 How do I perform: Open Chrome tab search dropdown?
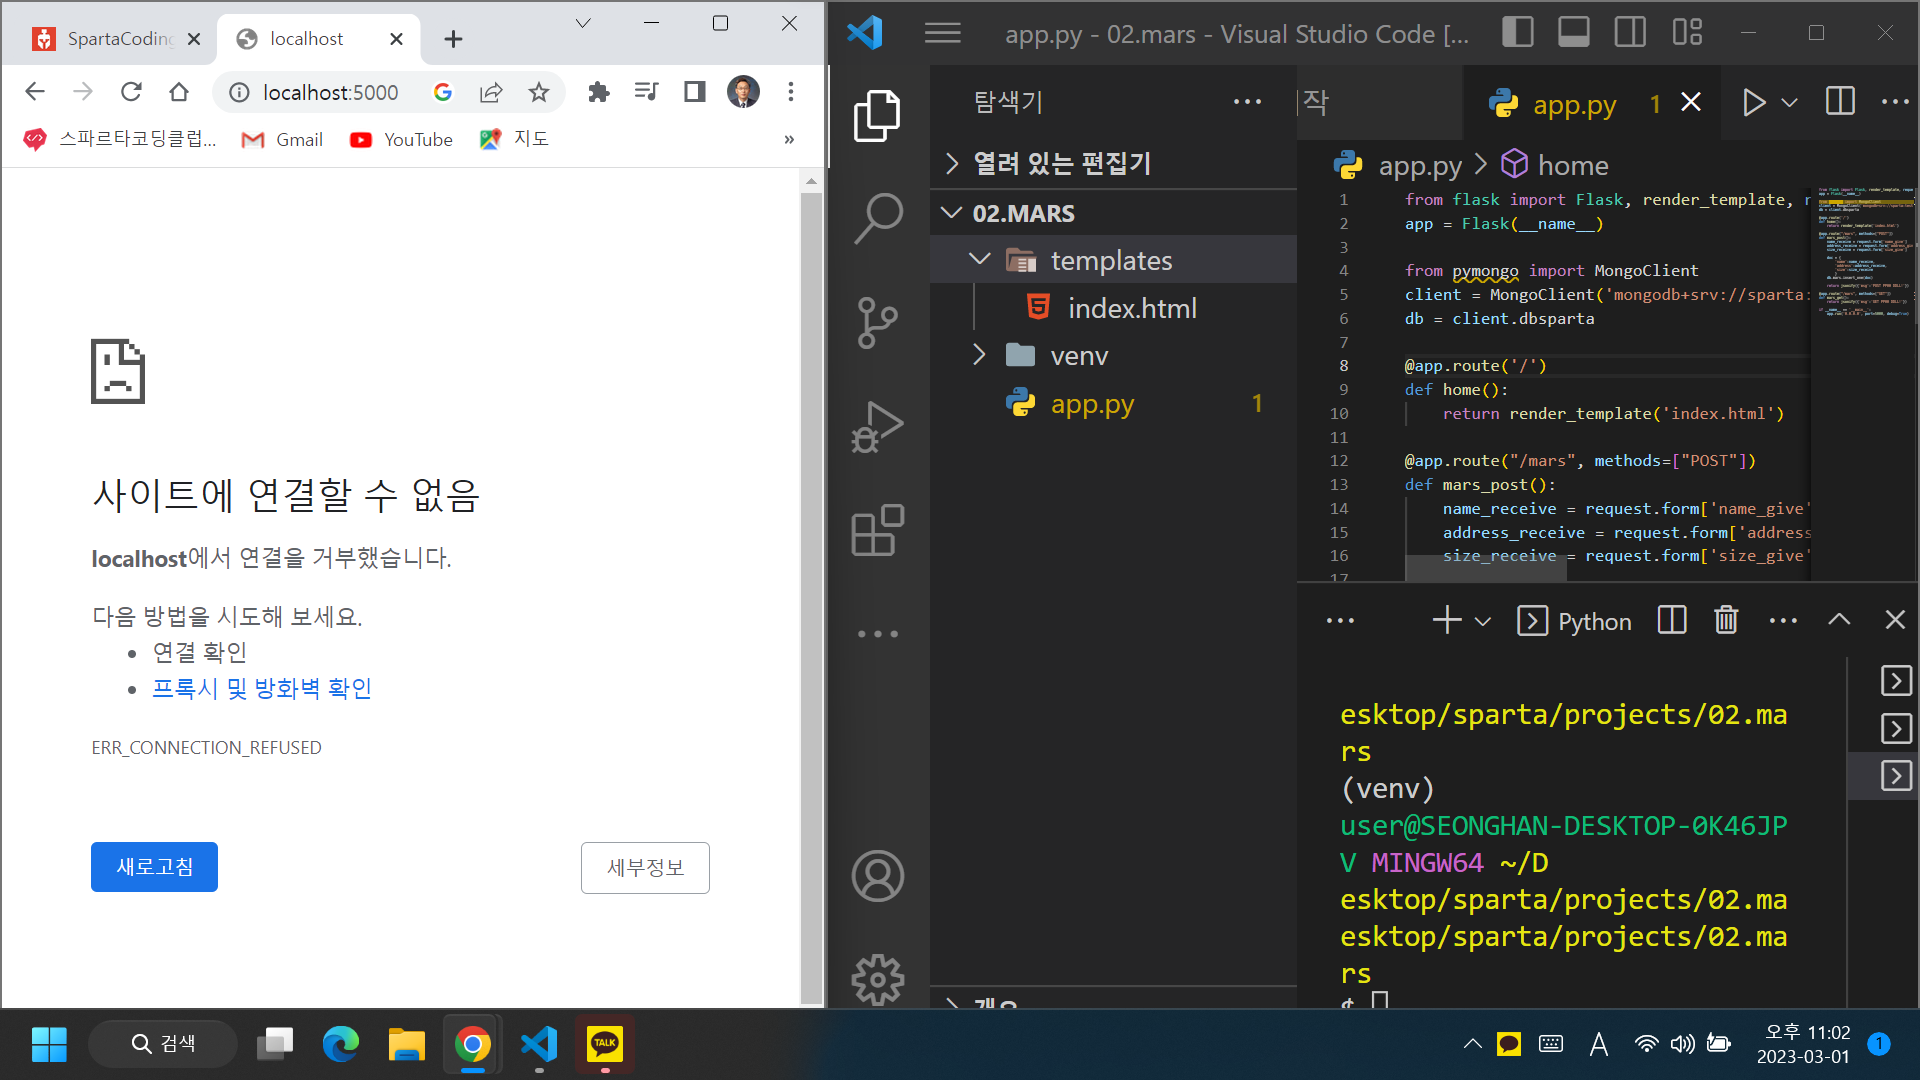583,23
